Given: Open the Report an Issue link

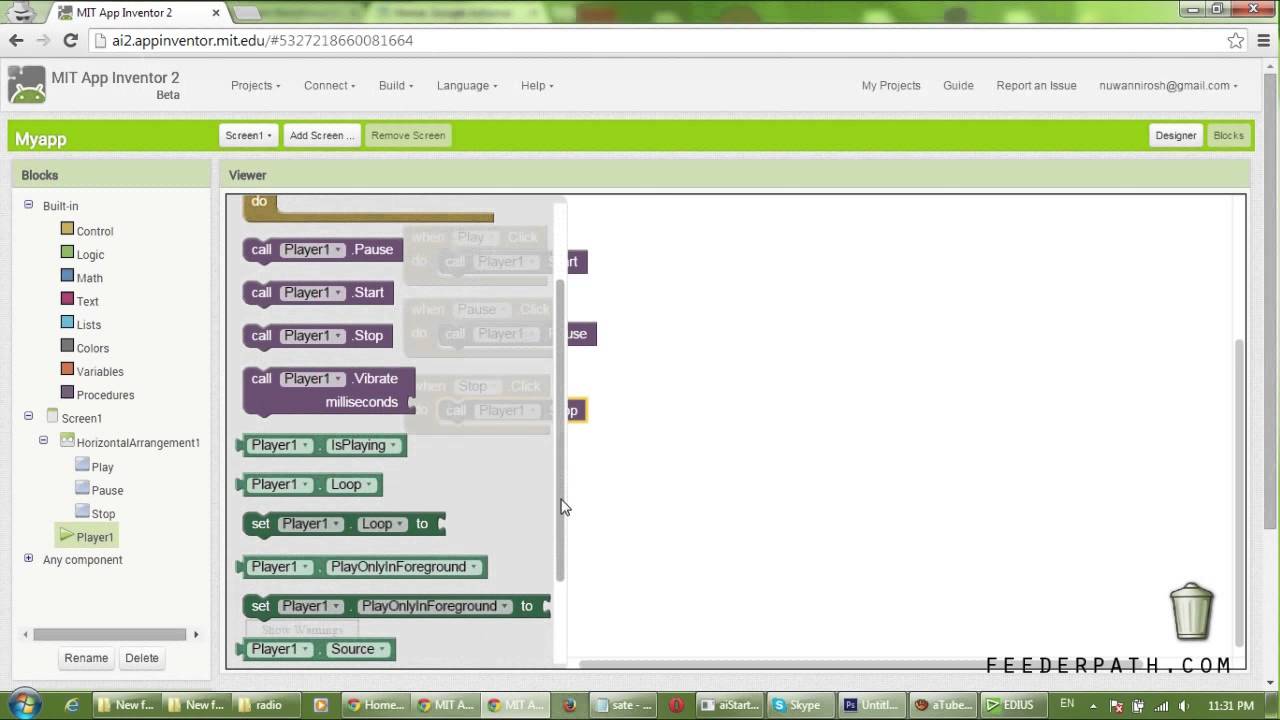Looking at the screenshot, I should [1036, 85].
